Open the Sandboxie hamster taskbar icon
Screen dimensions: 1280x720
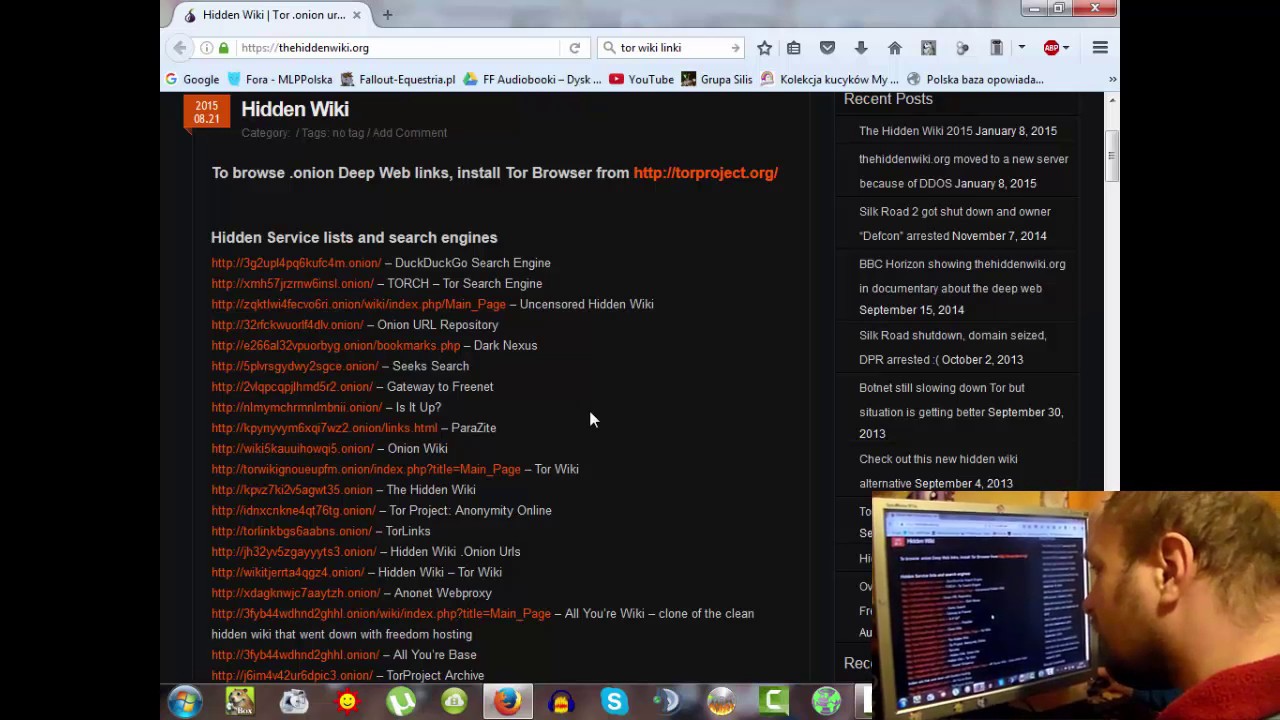tap(240, 702)
